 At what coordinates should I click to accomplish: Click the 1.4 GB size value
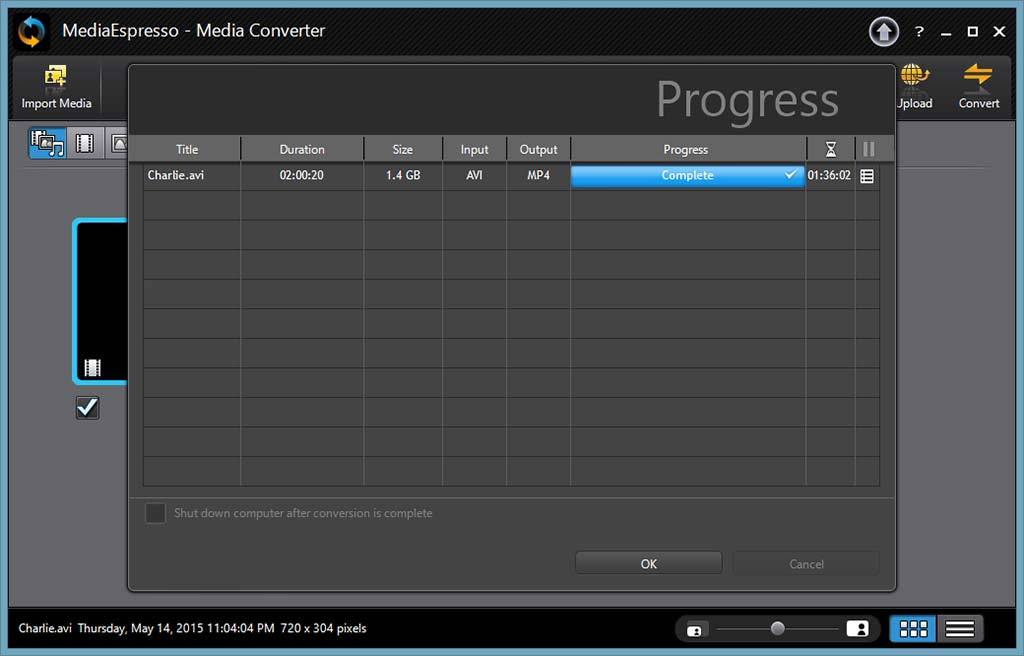403,175
